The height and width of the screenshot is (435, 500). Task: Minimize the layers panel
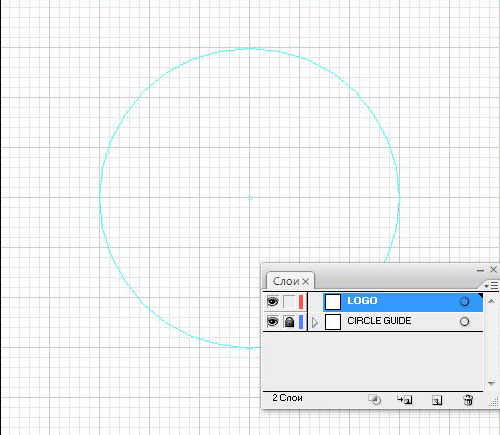480,270
